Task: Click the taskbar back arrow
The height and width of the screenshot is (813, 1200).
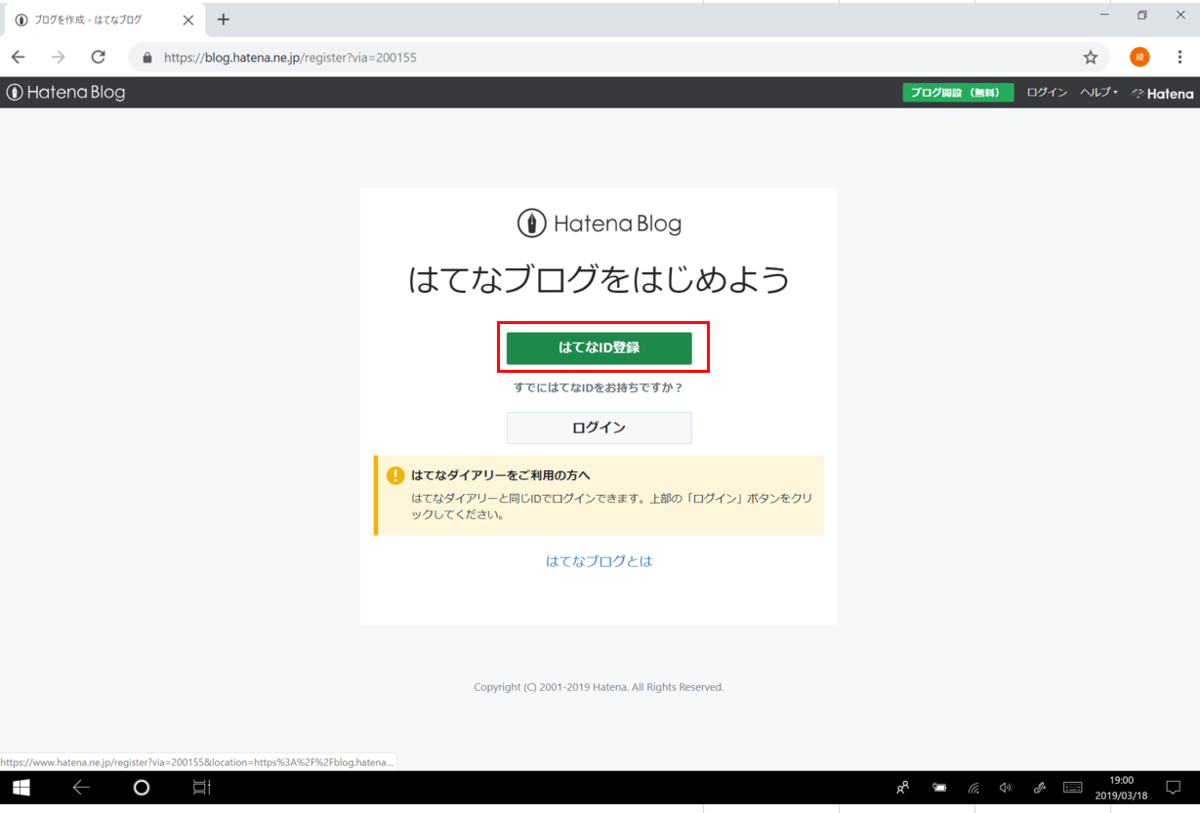Action: pos(81,787)
